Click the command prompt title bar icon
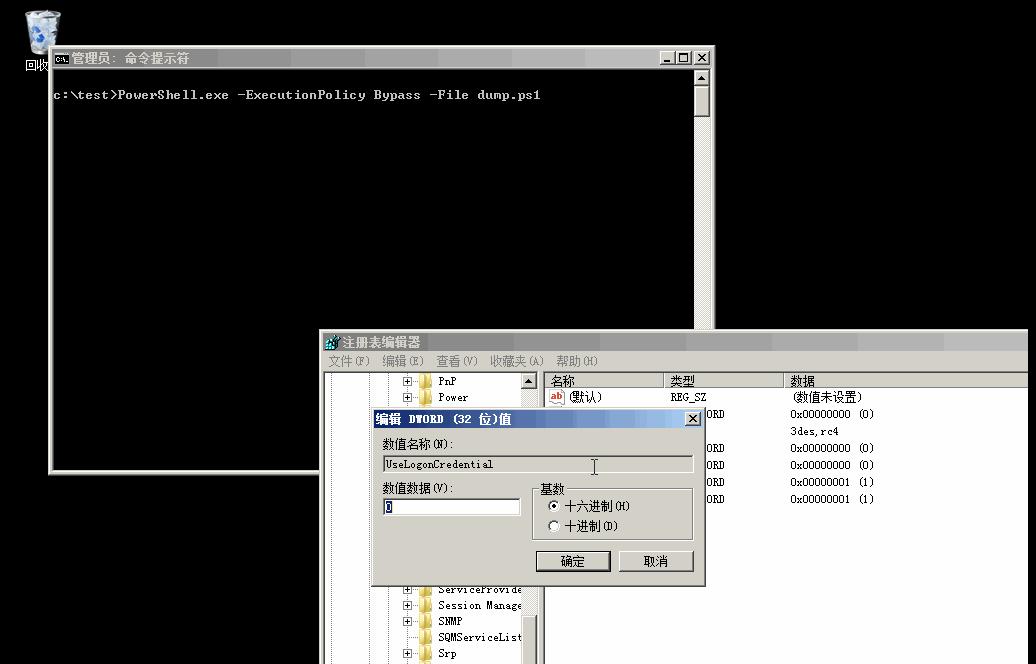1036x664 pixels. [x=61, y=59]
